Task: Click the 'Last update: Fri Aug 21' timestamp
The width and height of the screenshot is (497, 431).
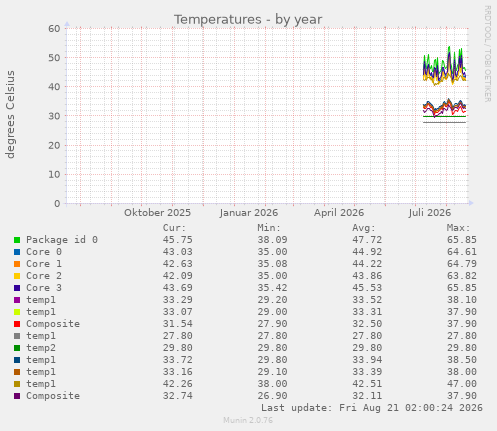Action: [x=372, y=408]
